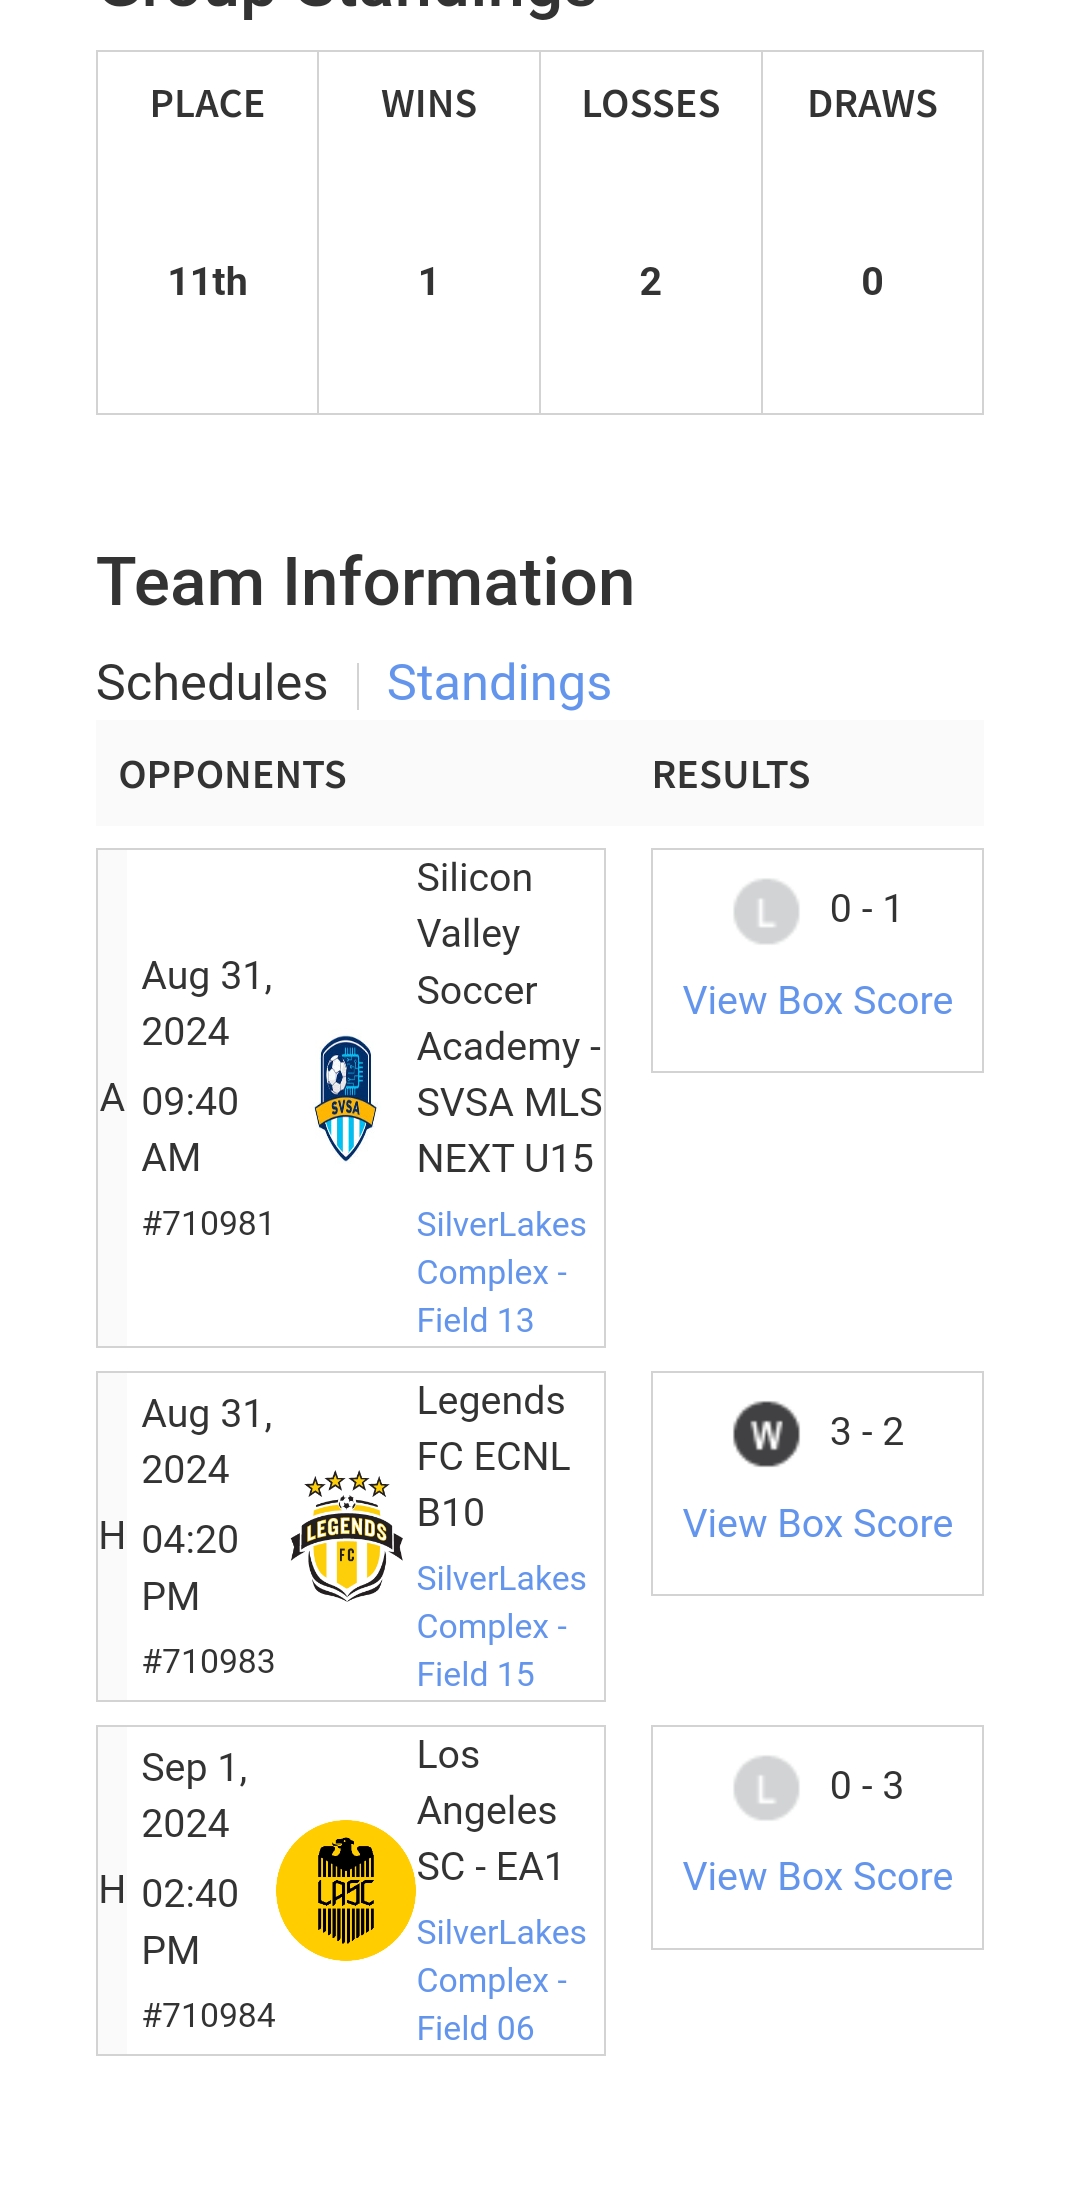
Task: Click the Silicon Valley Soccer Academy crest
Action: [x=346, y=1098]
